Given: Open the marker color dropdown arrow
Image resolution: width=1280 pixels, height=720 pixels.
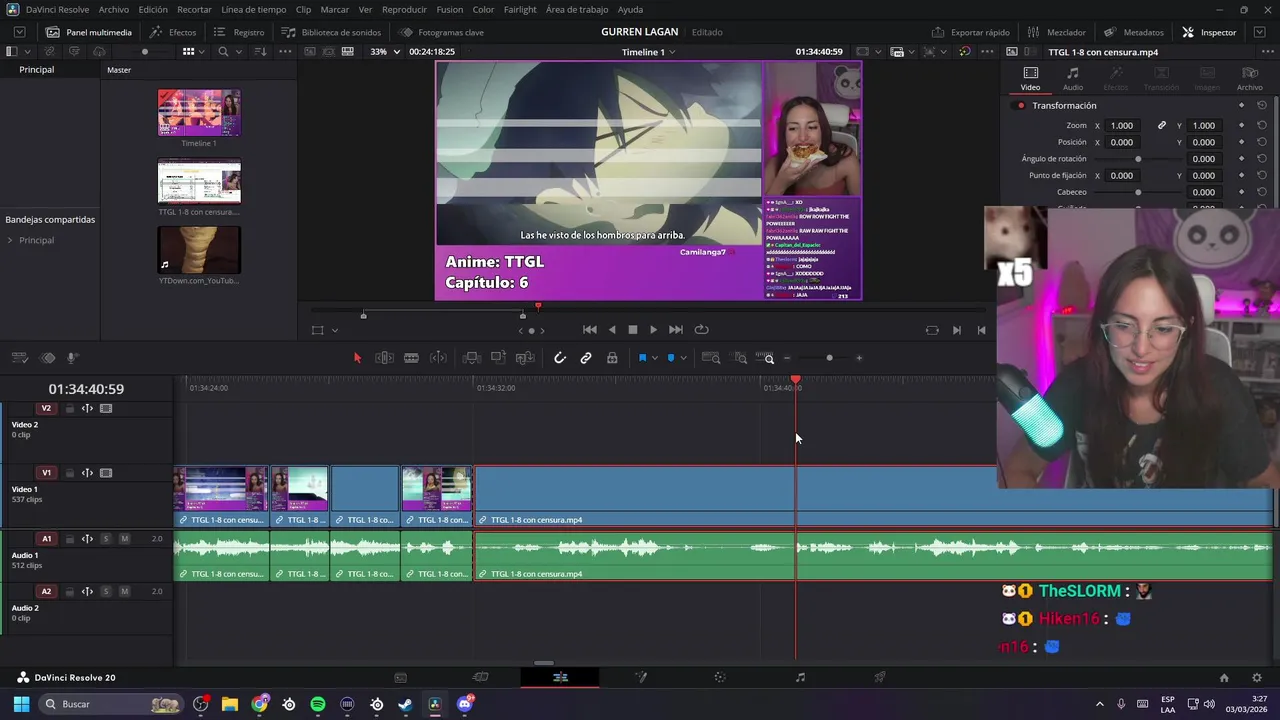Looking at the screenshot, I should pyautogui.click(x=683, y=358).
